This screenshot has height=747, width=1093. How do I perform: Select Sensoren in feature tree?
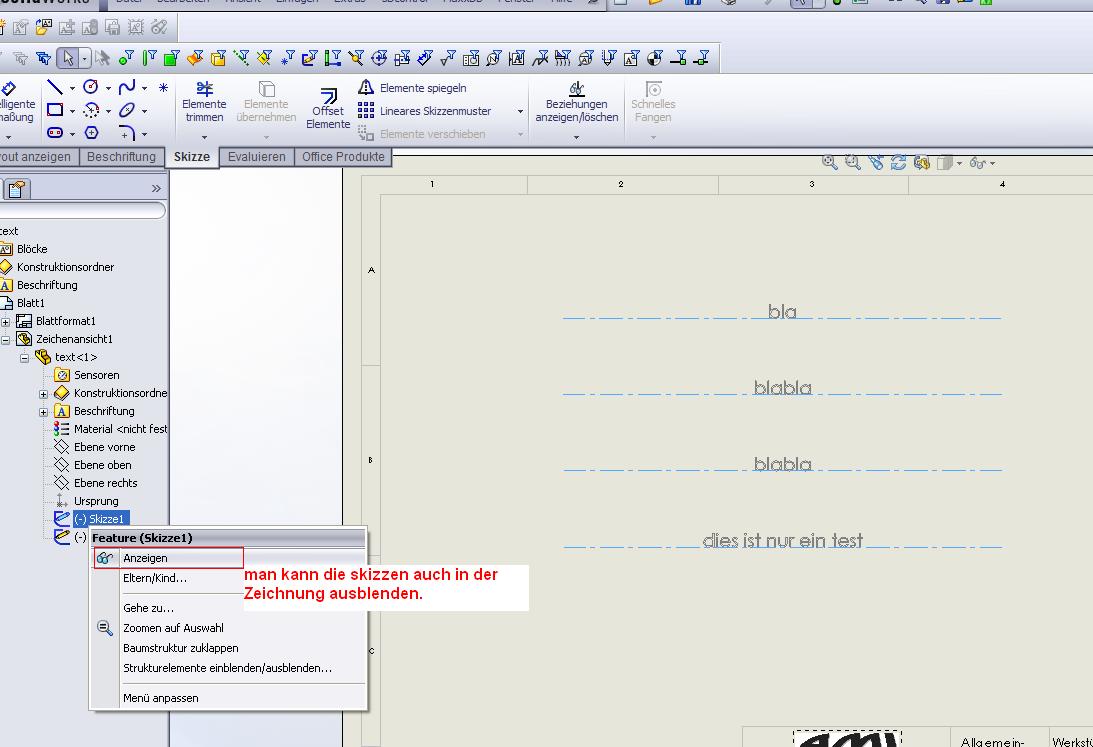coord(97,376)
